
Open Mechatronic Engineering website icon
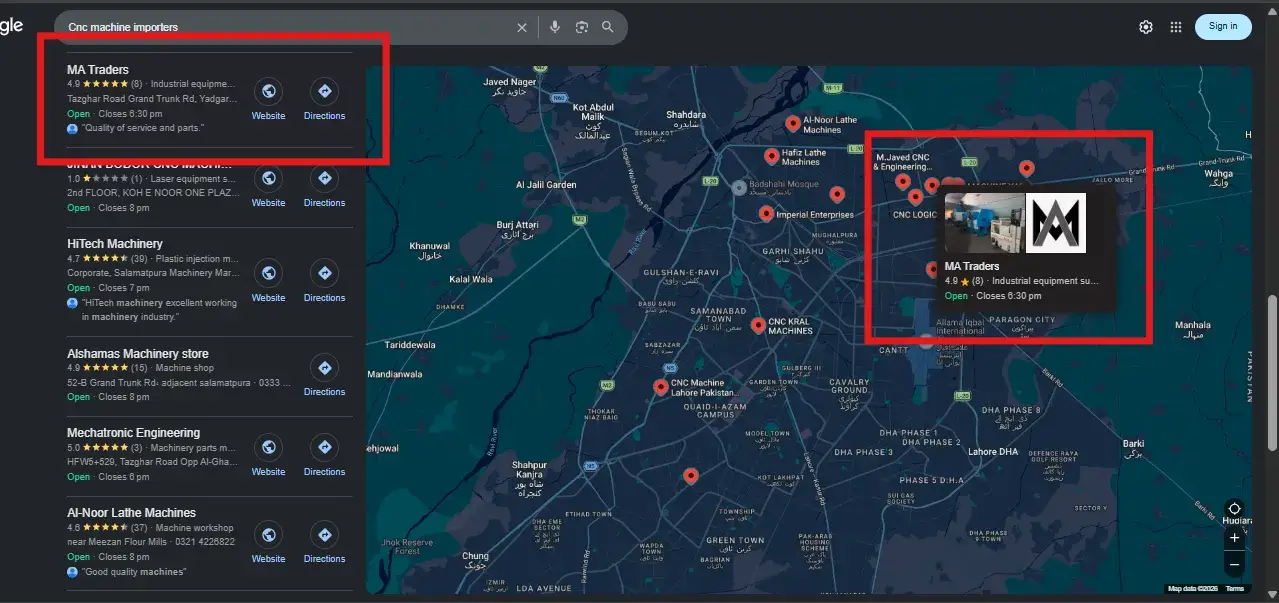[x=268, y=447]
